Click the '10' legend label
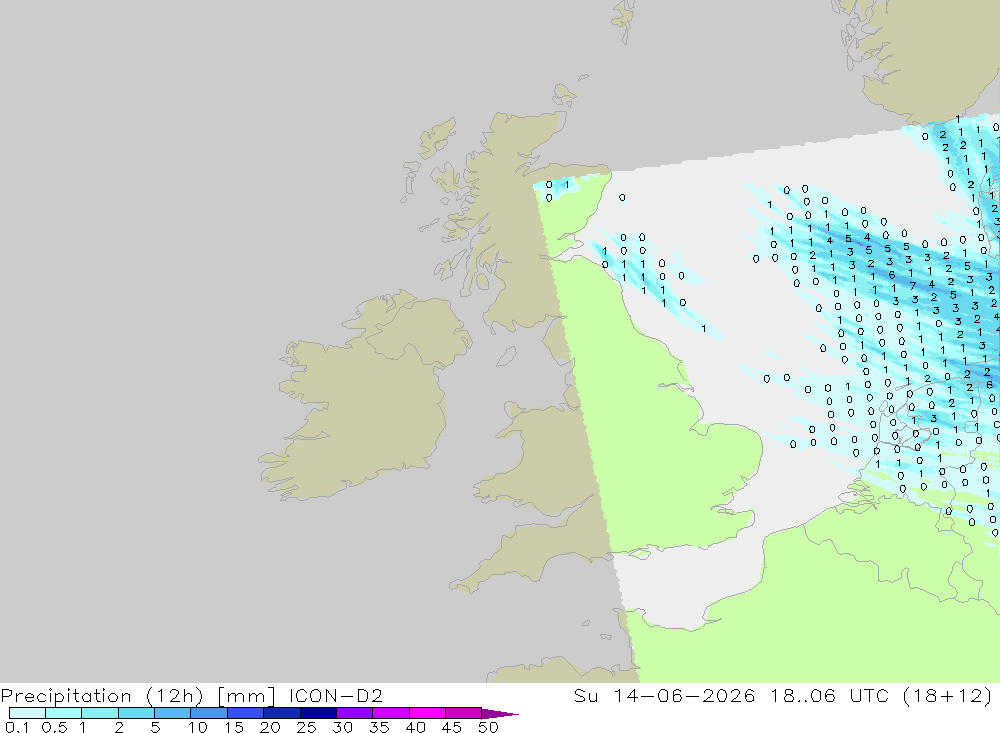The width and height of the screenshot is (1000, 733). [x=198, y=727]
